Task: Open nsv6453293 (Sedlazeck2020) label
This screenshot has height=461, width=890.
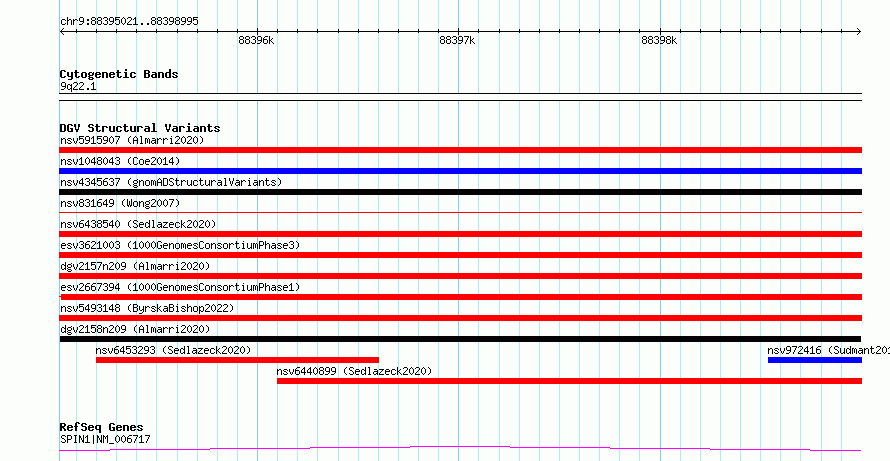Action: [x=173, y=350]
